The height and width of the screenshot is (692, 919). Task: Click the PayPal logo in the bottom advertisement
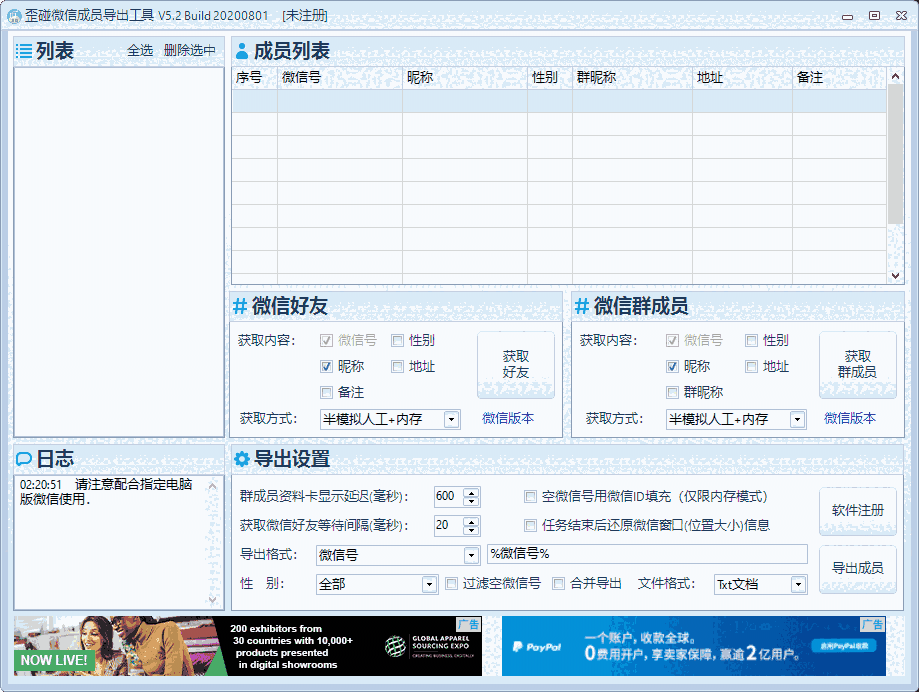click(539, 646)
